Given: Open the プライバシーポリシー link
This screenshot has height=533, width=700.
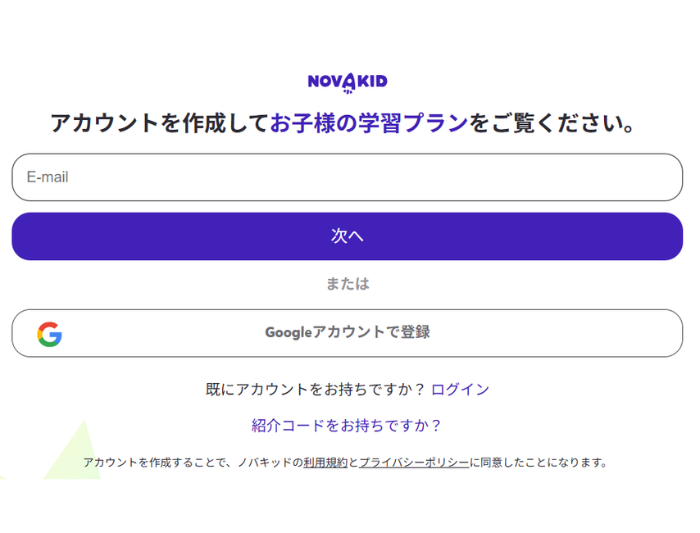Looking at the screenshot, I should click(x=414, y=462).
